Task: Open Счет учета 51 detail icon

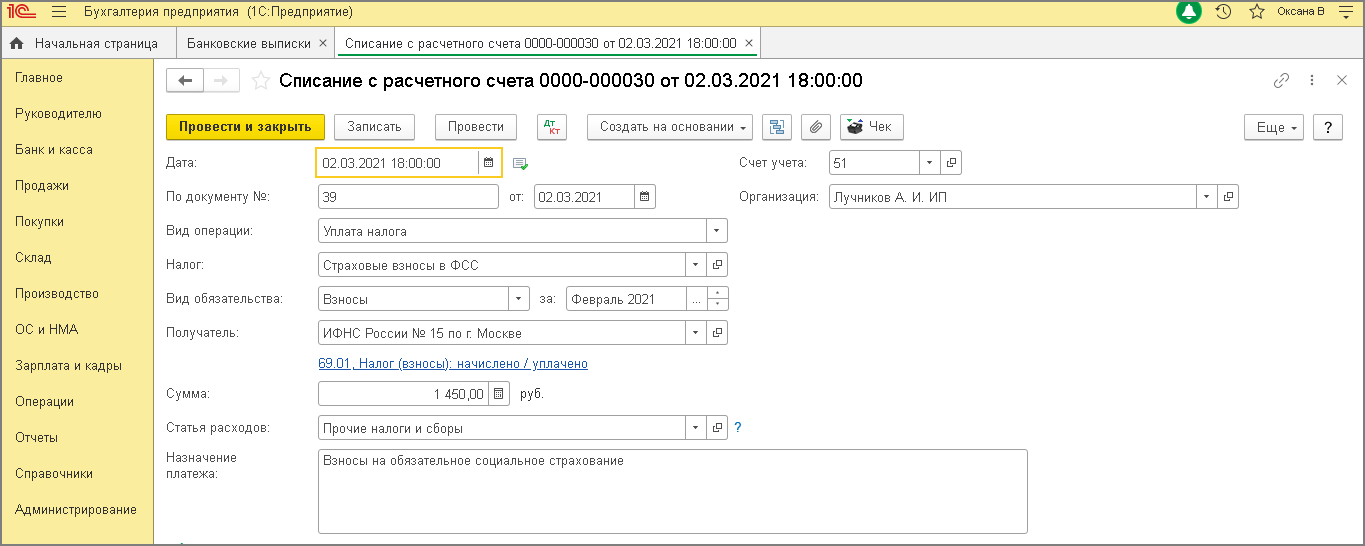Action: coord(952,162)
